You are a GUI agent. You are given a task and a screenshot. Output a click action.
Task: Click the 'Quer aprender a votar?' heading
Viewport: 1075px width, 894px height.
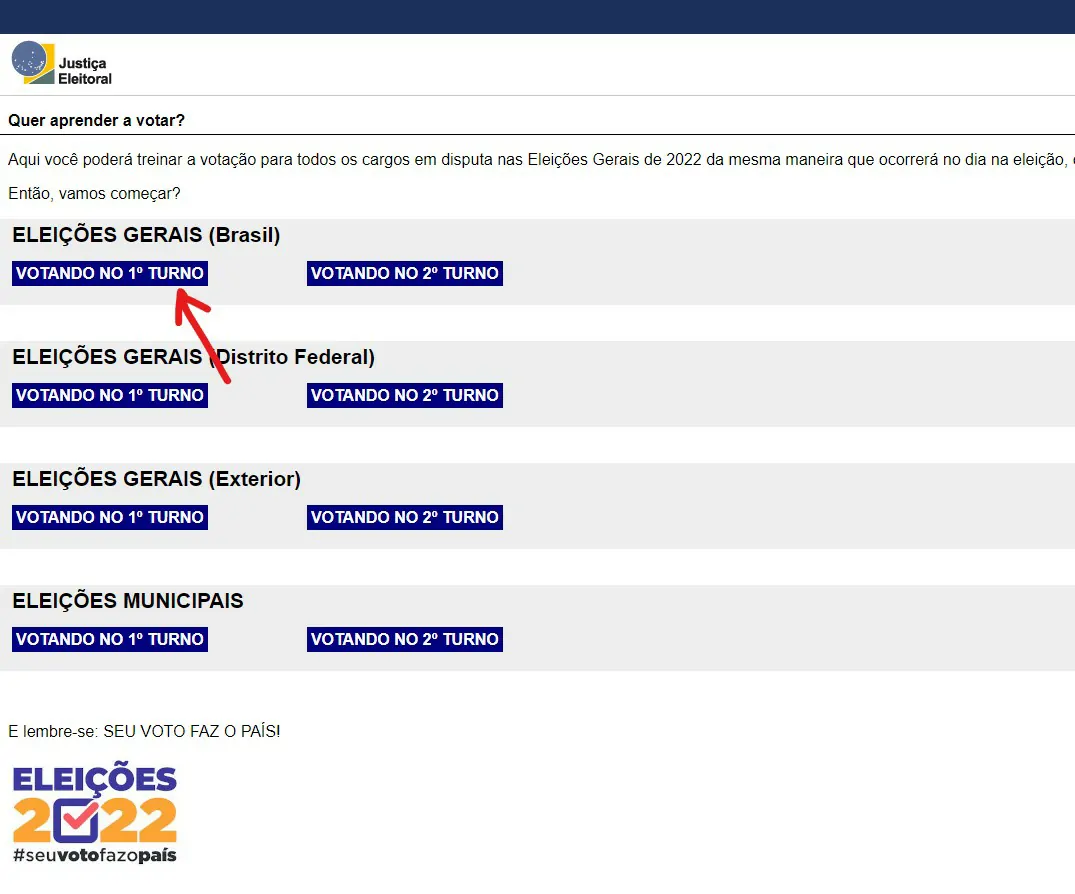pos(97,121)
